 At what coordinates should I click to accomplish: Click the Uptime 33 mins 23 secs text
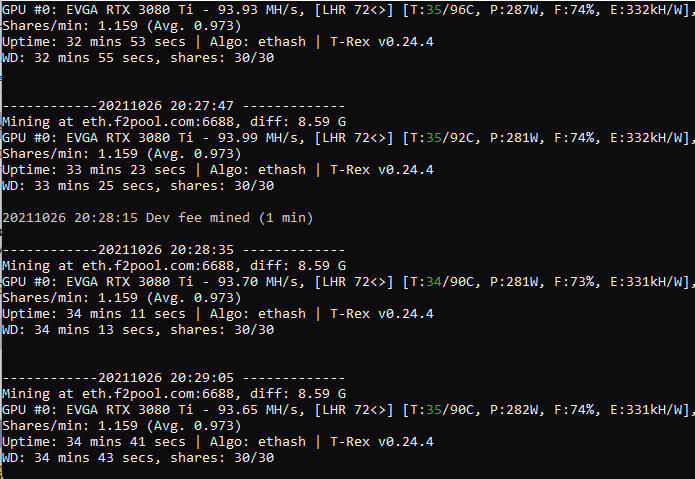pos(94,170)
